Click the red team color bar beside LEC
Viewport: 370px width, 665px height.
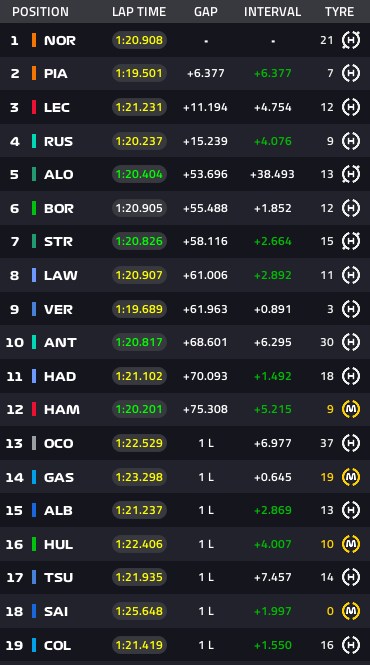pyautogui.click(x=34, y=107)
